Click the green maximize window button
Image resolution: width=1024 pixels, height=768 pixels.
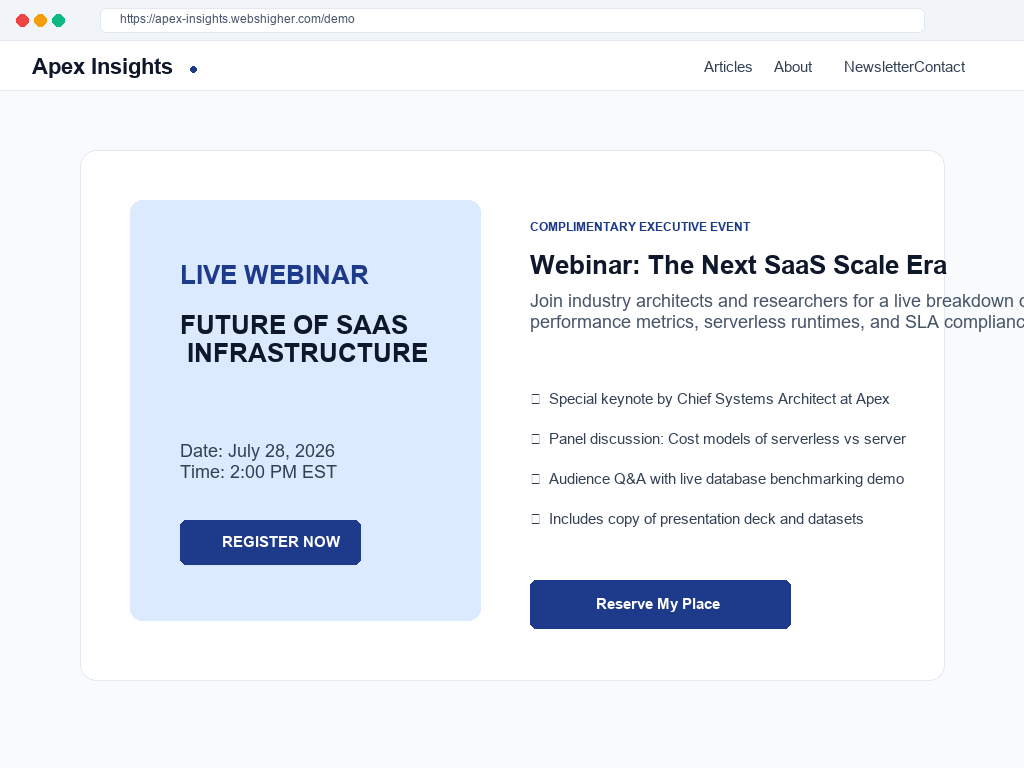[58, 20]
